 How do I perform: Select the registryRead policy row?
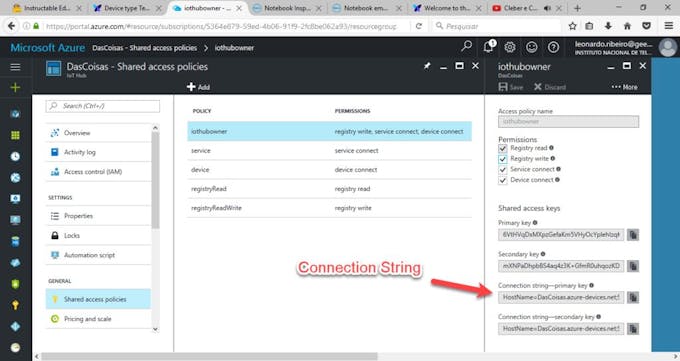pyautogui.click(x=330, y=189)
